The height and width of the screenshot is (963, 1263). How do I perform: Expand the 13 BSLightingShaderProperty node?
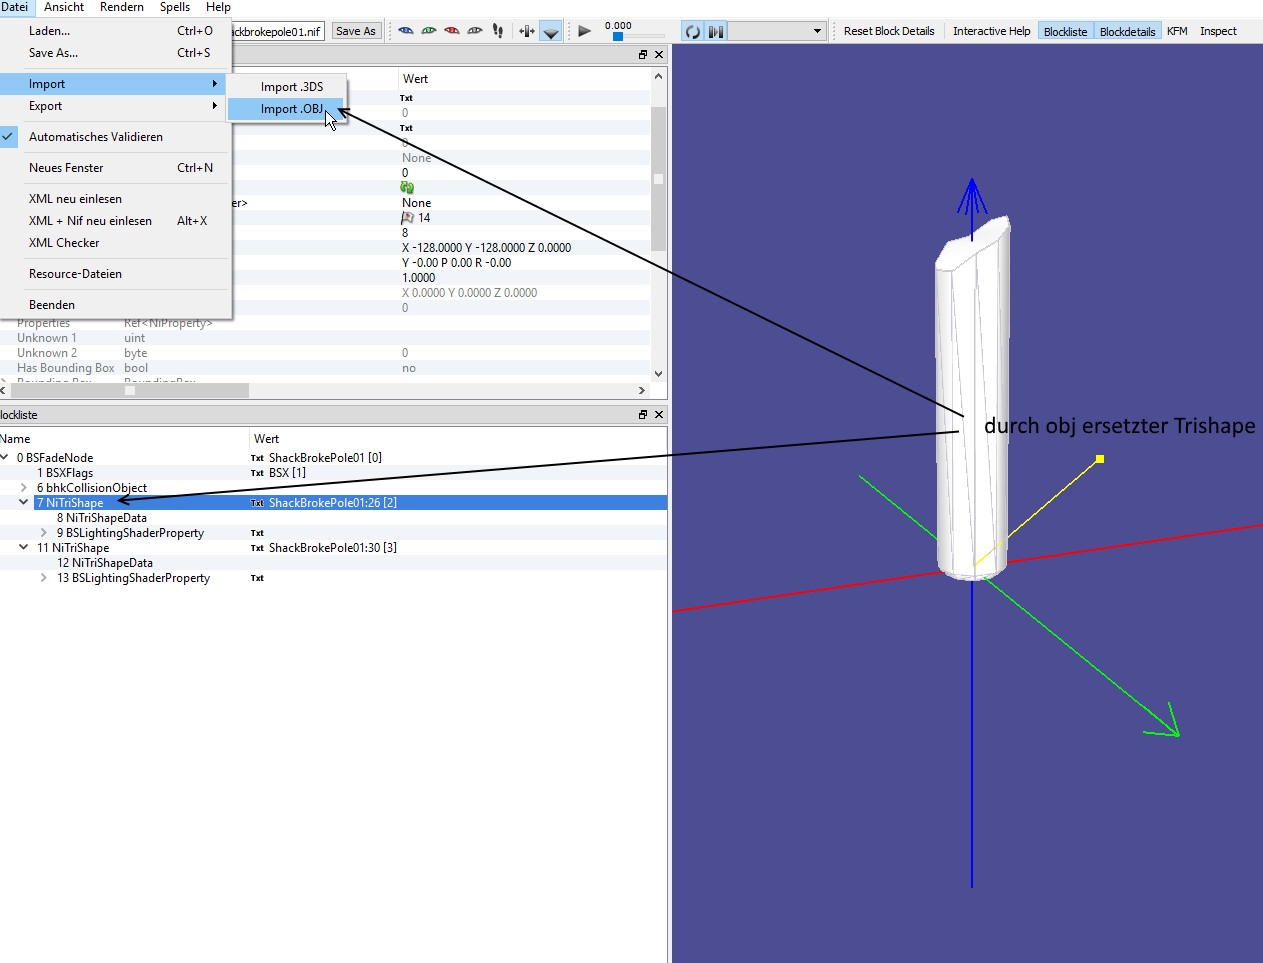44,578
